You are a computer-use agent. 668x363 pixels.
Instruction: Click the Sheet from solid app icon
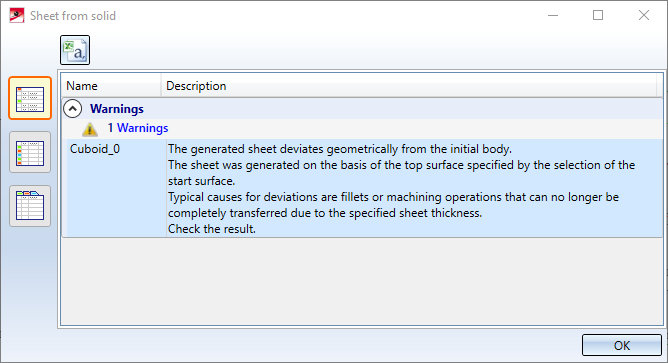[x=17, y=16]
